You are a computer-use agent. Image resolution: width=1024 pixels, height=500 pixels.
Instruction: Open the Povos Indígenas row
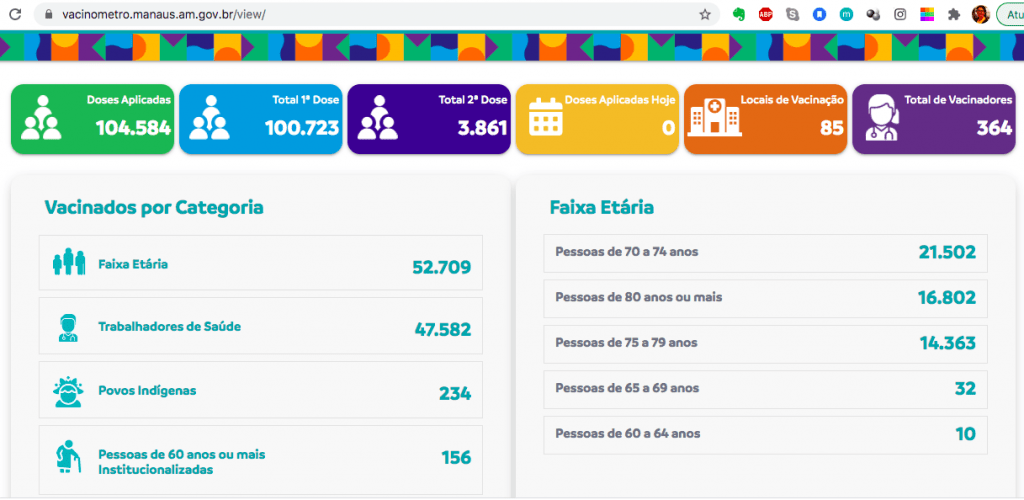pos(261,390)
